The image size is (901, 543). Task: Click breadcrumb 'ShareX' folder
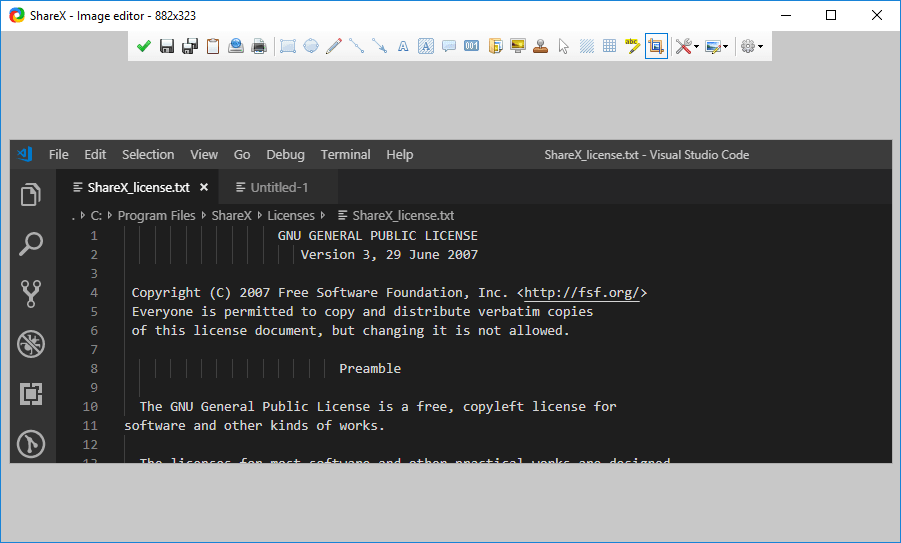point(232,215)
